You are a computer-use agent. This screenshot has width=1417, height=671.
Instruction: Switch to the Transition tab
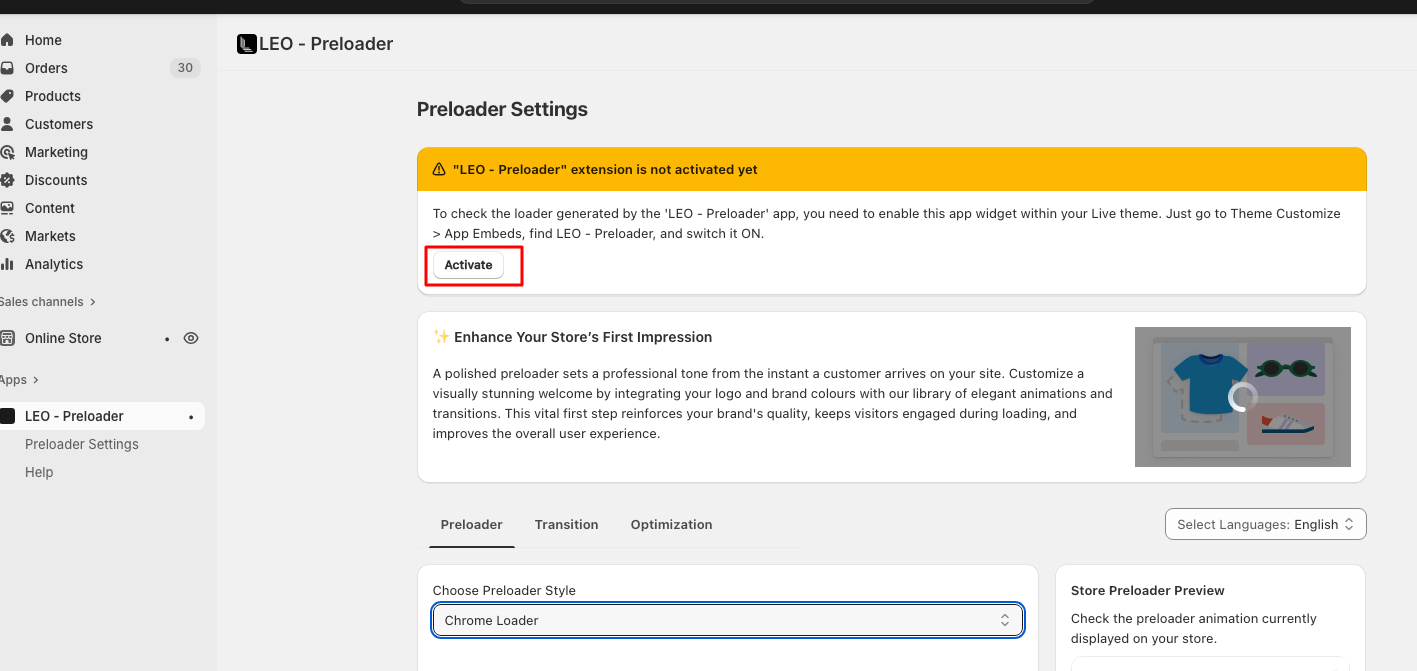(x=567, y=525)
